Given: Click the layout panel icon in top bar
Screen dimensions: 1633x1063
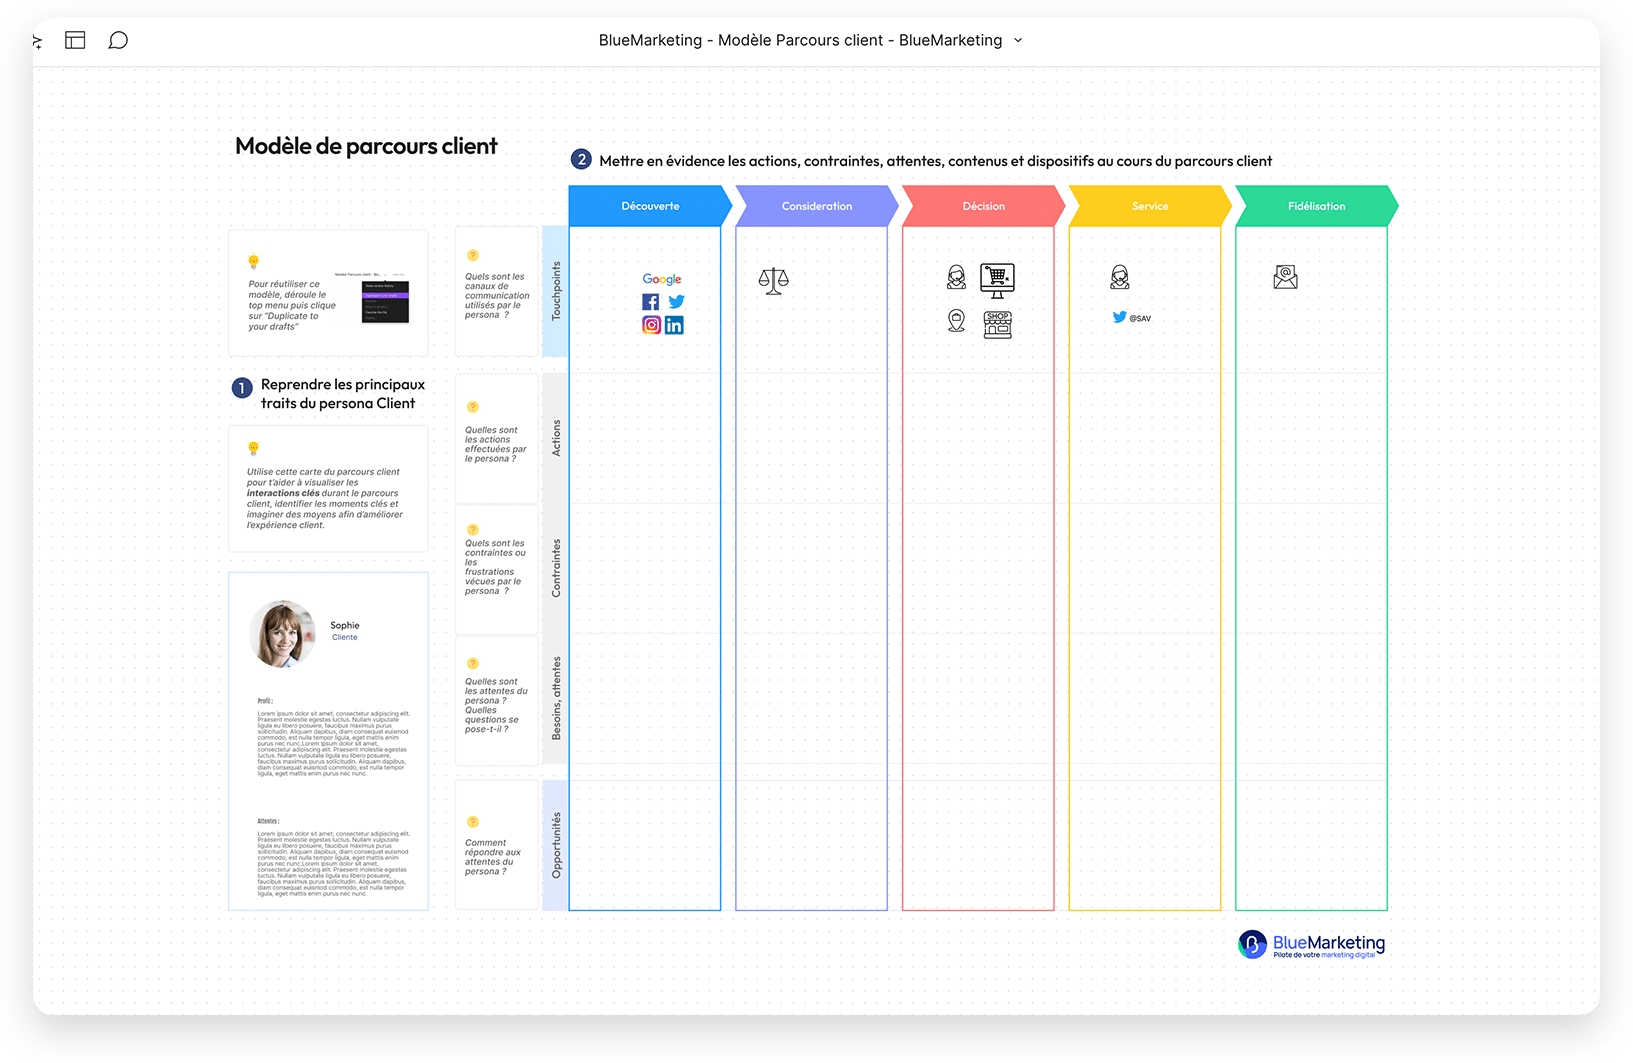Looking at the screenshot, I should tap(75, 40).
